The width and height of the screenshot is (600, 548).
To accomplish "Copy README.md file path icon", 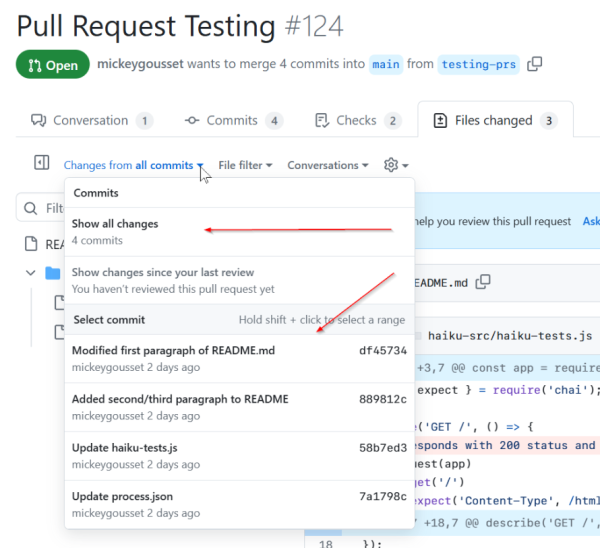I will pos(483,282).
